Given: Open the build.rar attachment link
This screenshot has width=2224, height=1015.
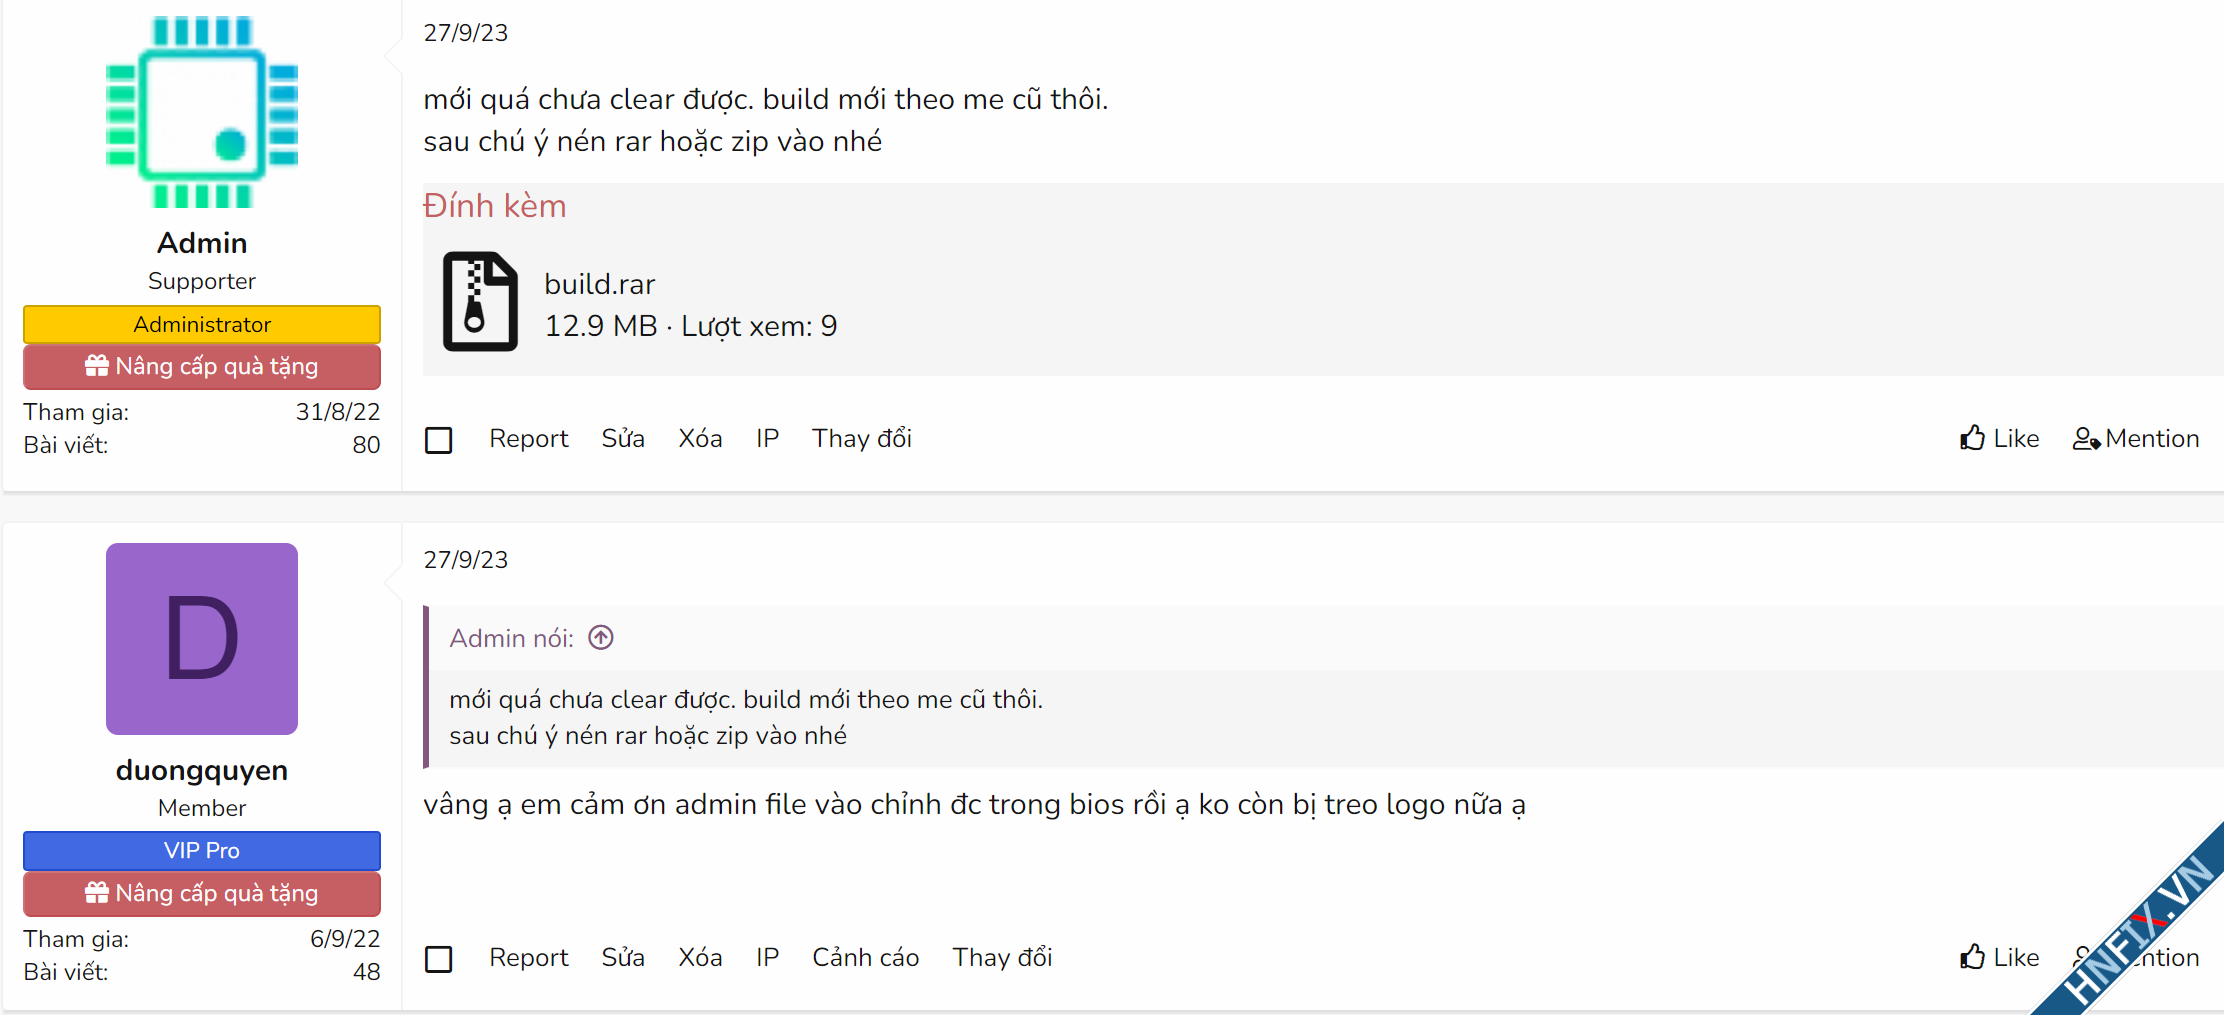Looking at the screenshot, I should 599,284.
